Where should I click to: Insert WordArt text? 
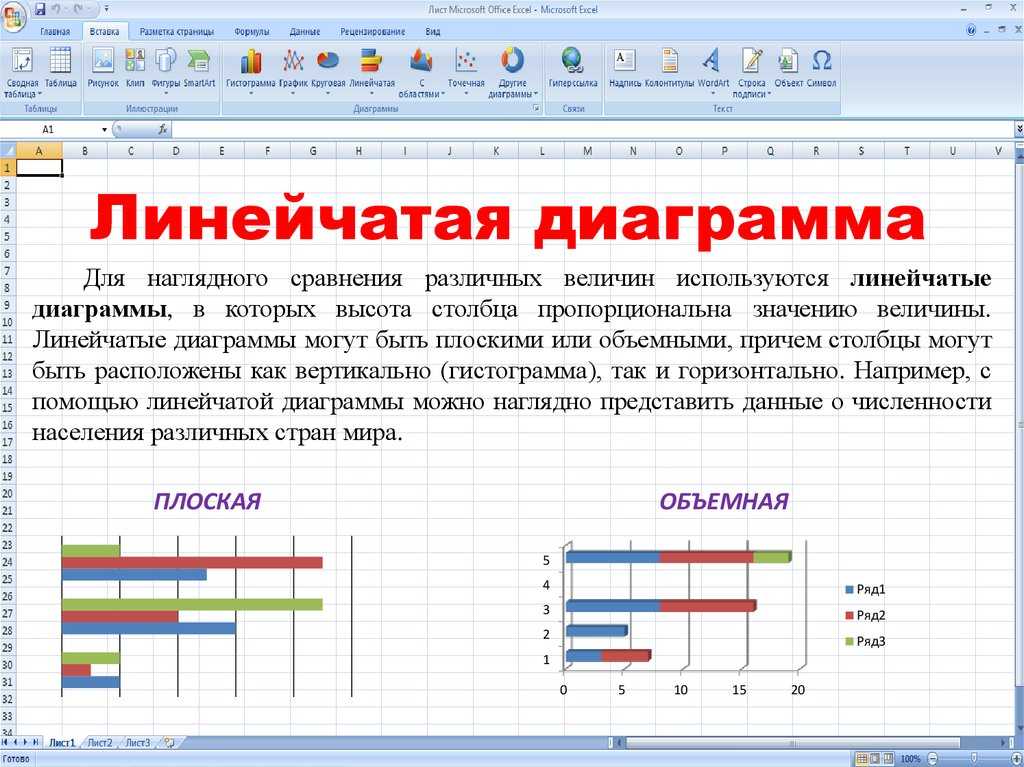point(713,71)
